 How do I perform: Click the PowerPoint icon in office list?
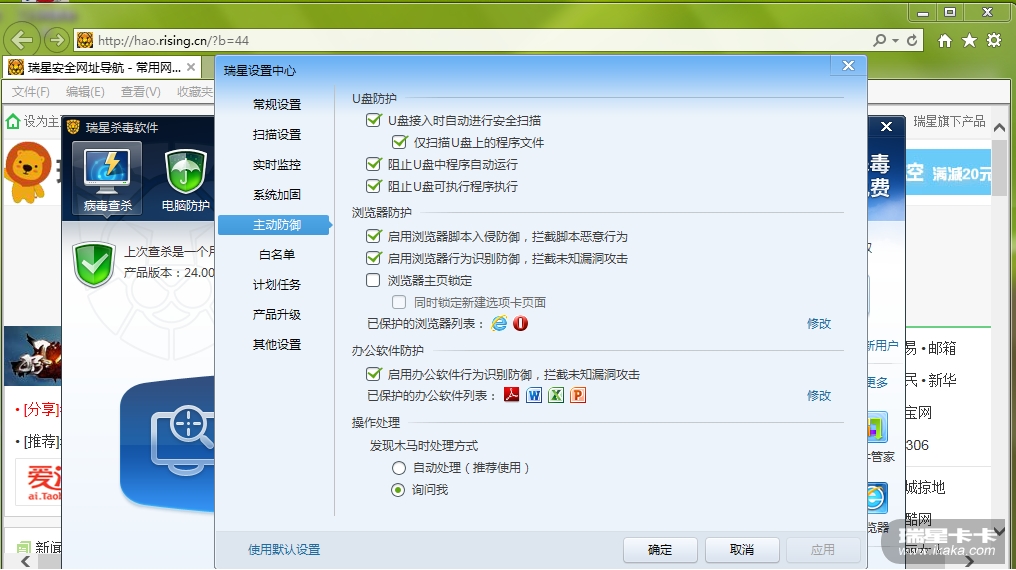[x=578, y=394]
